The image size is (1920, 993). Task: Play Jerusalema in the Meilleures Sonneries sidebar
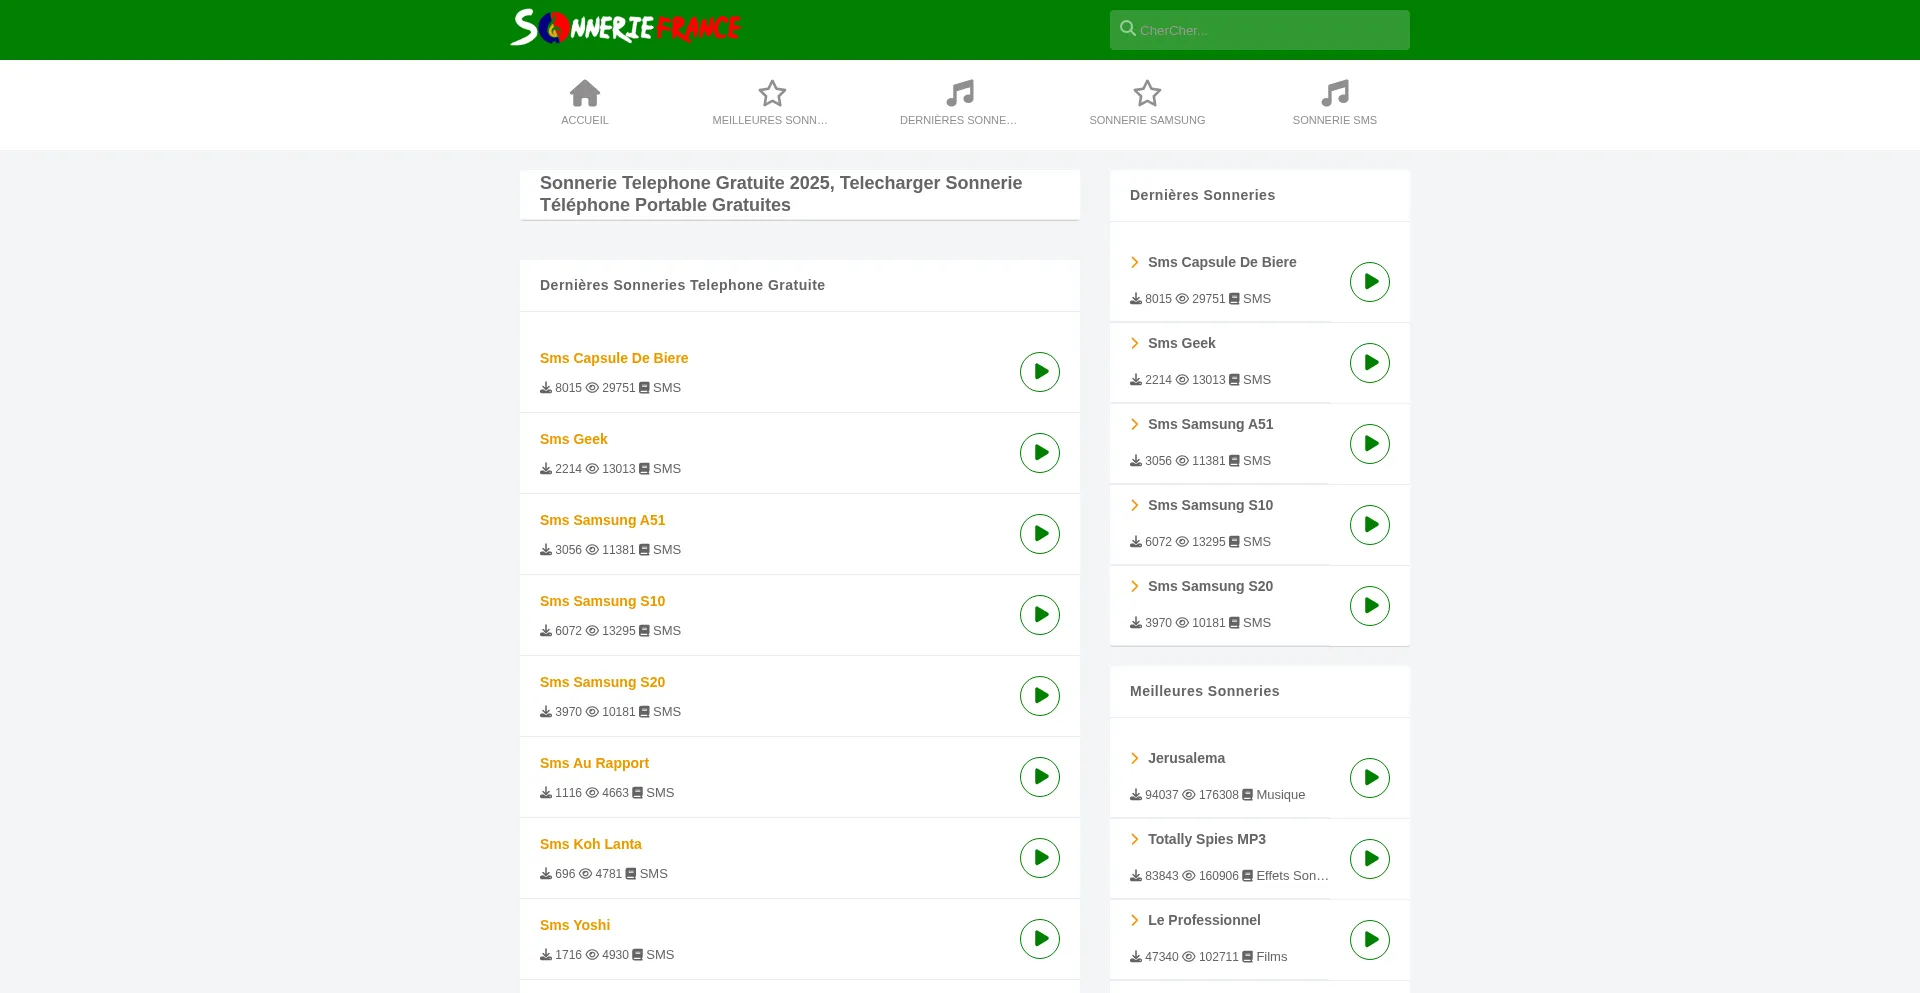pyautogui.click(x=1370, y=778)
